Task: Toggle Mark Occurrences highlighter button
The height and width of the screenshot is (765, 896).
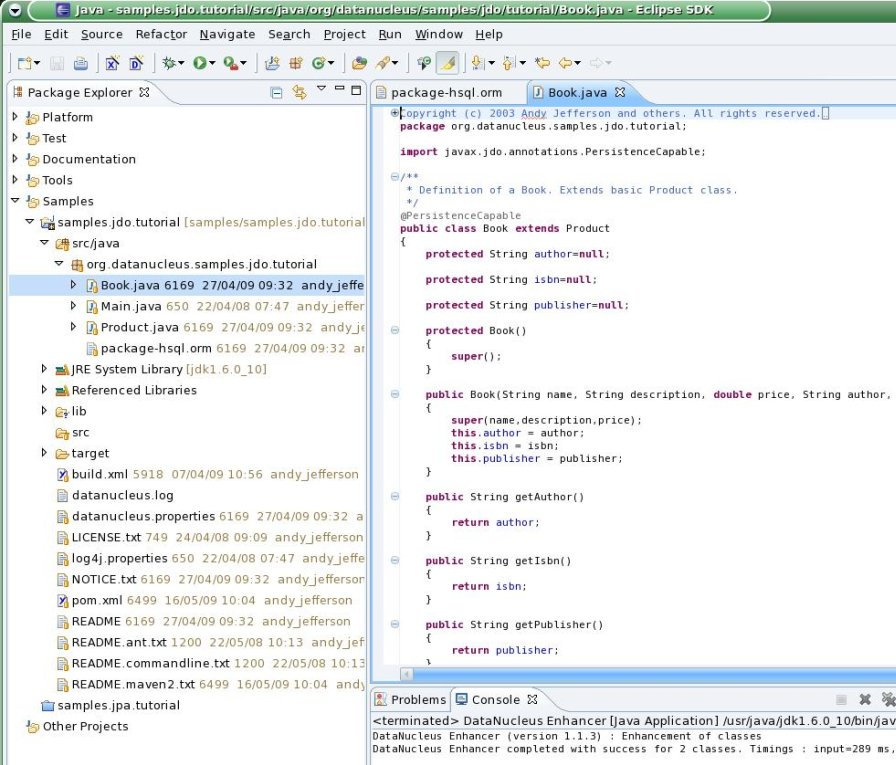Action: 448,63
